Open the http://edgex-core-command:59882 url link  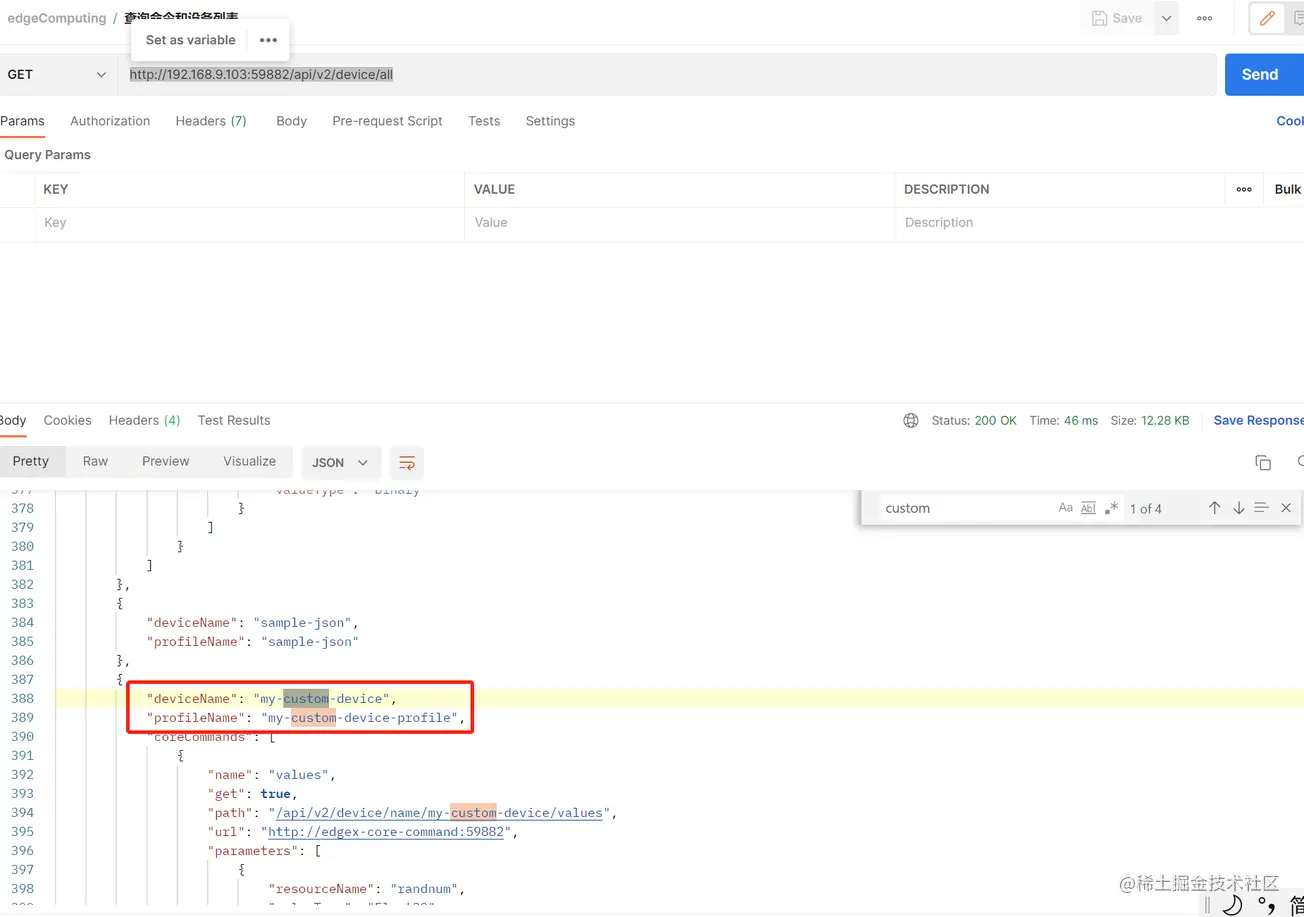(386, 832)
